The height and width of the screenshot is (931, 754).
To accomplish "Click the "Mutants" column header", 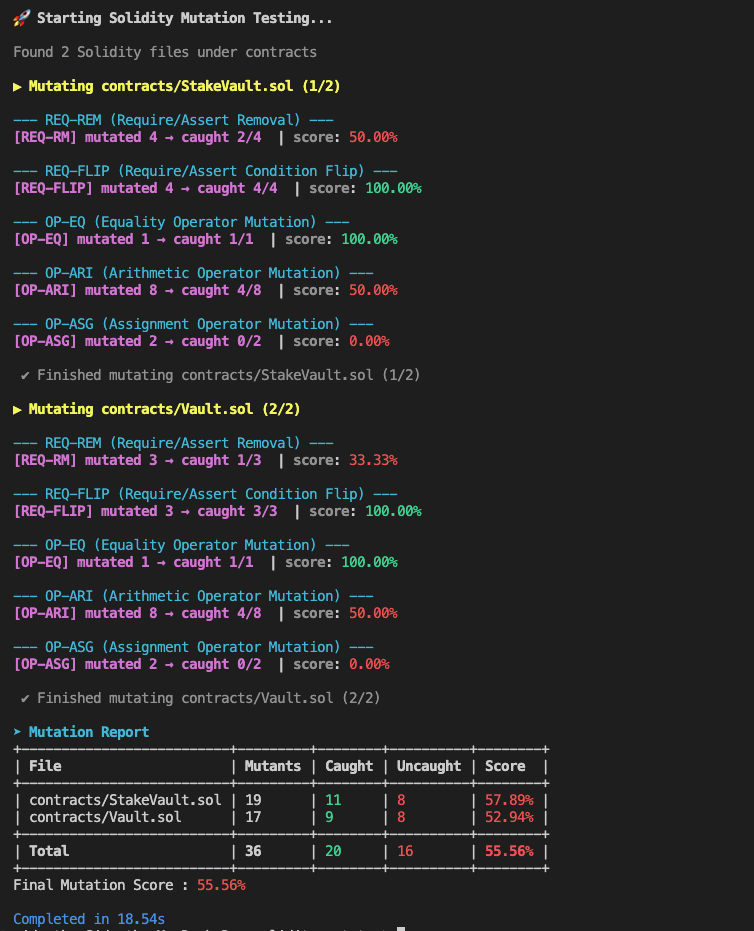I will 273,767.
